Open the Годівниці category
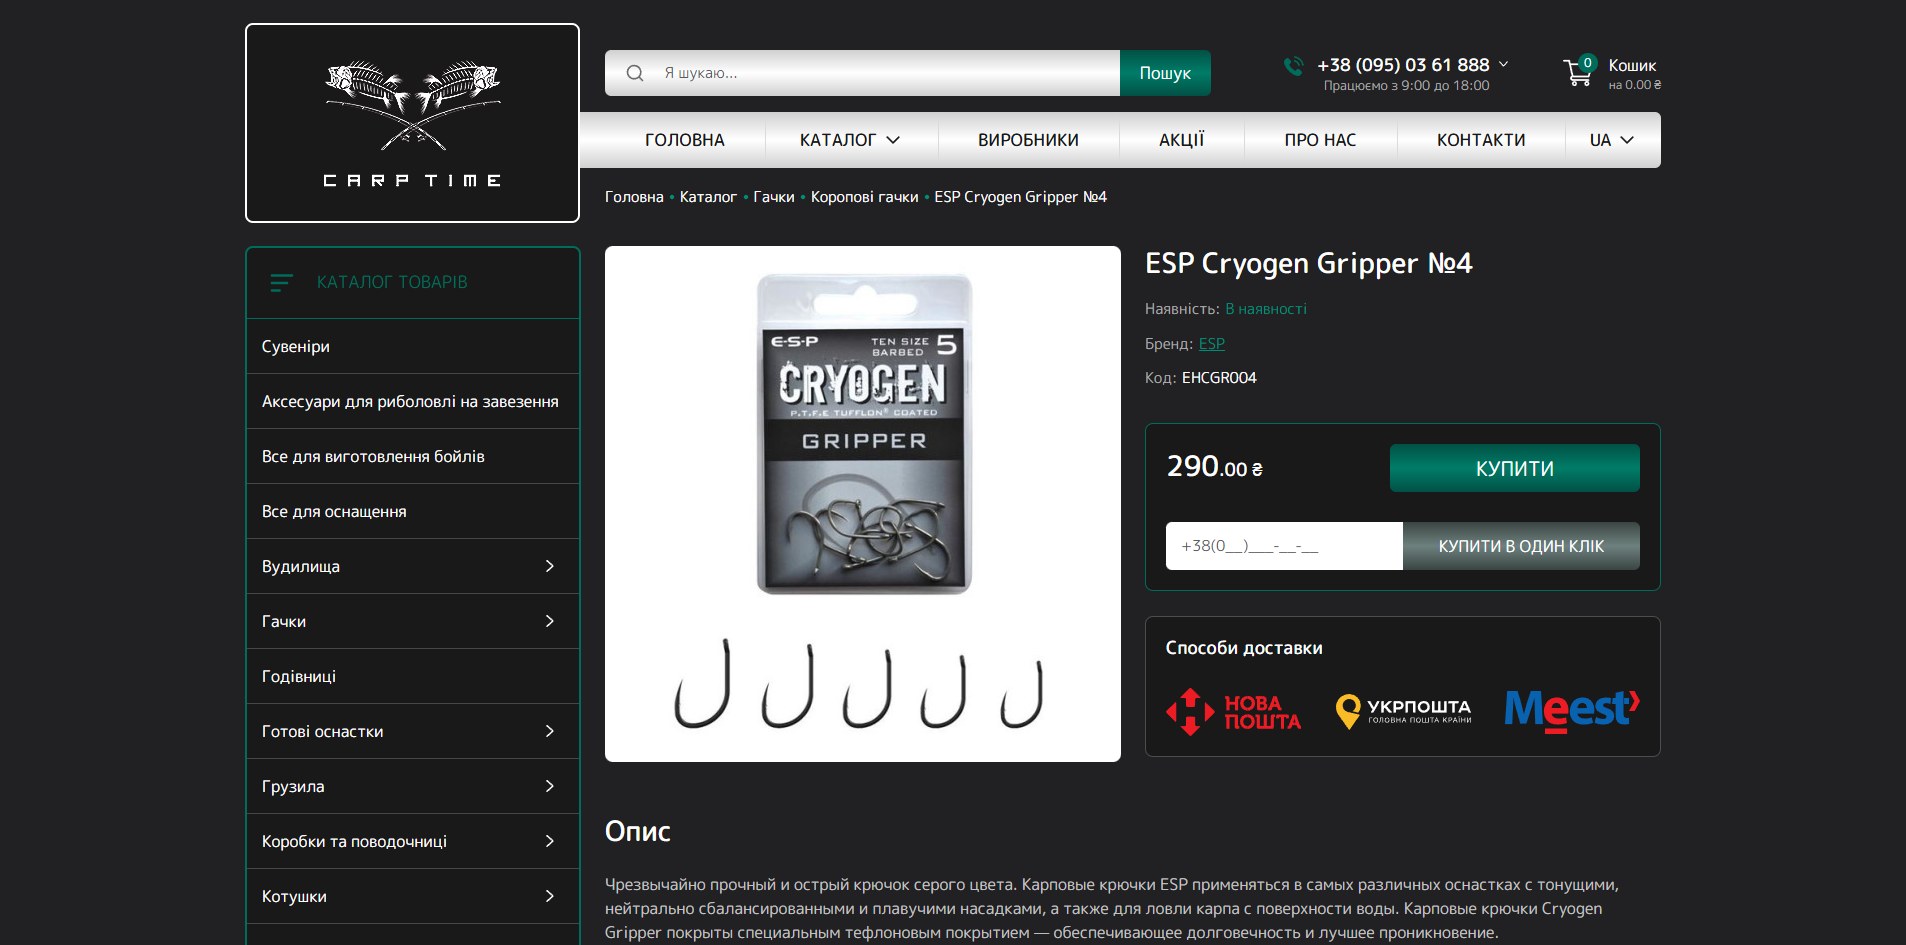This screenshot has width=1906, height=945. coord(412,676)
